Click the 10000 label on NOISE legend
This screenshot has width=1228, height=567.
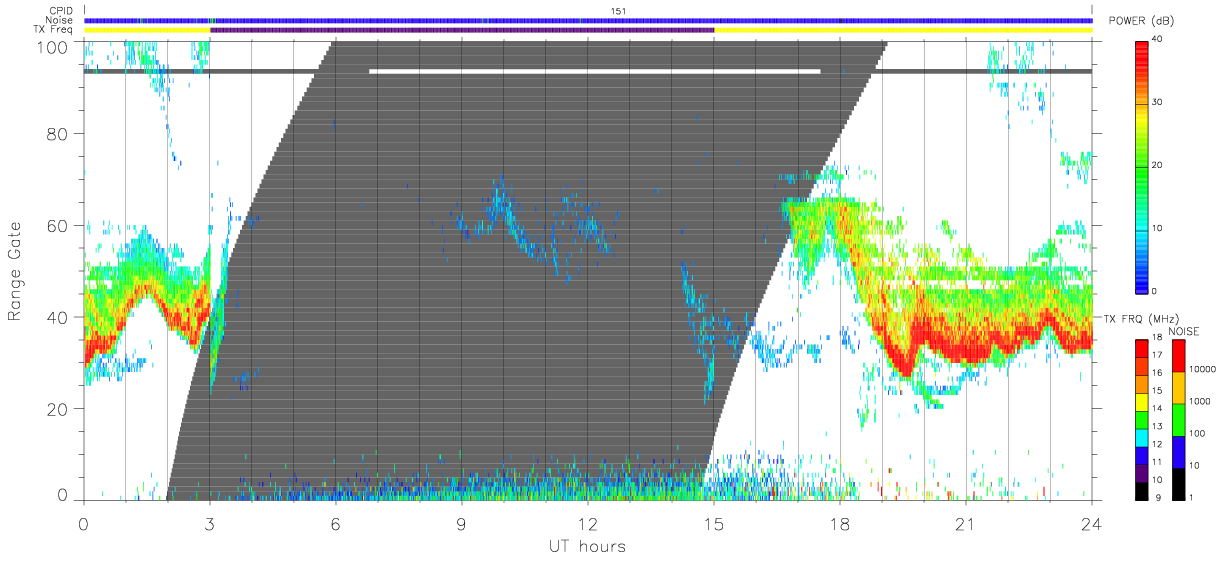click(x=1200, y=370)
